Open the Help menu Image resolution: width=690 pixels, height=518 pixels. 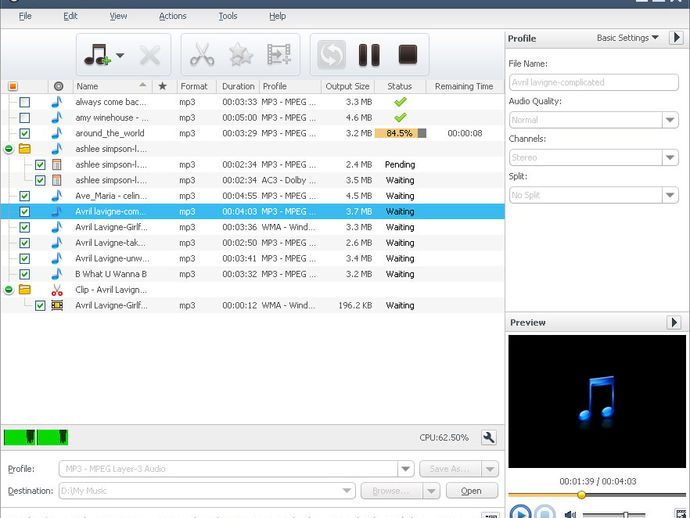[x=278, y=16]
